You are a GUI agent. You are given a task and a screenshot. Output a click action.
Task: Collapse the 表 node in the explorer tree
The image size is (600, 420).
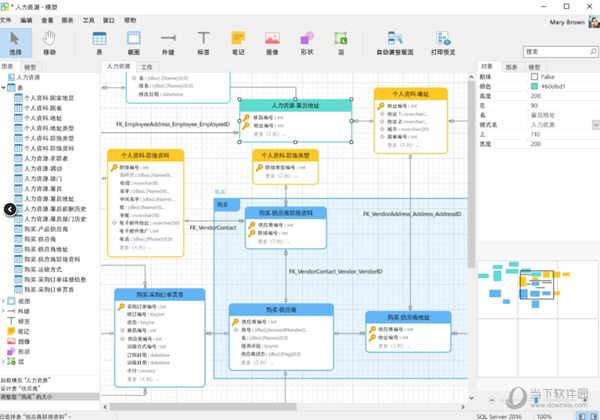click(3, 88)
